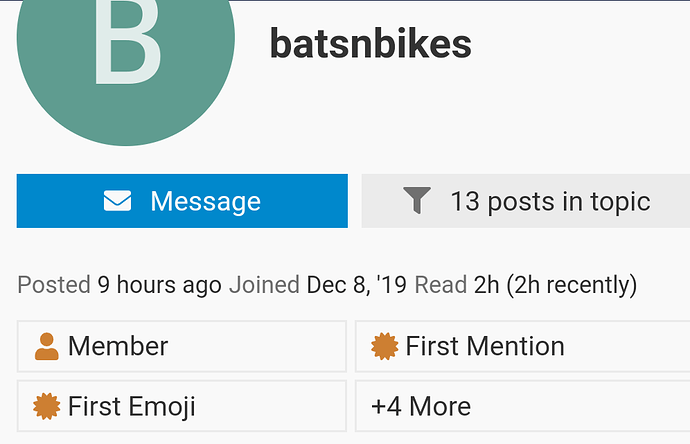Image resolution: width=690 pixels, height=444 pixels.
Task: Click the Dec 8, '19 join date
Action: click(357, 285)
